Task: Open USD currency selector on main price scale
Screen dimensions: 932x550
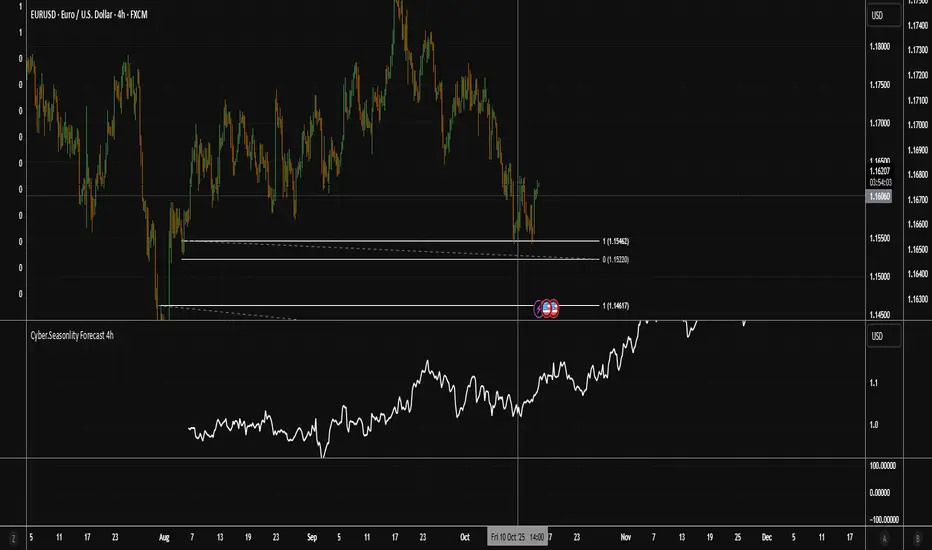Action: 884,15
